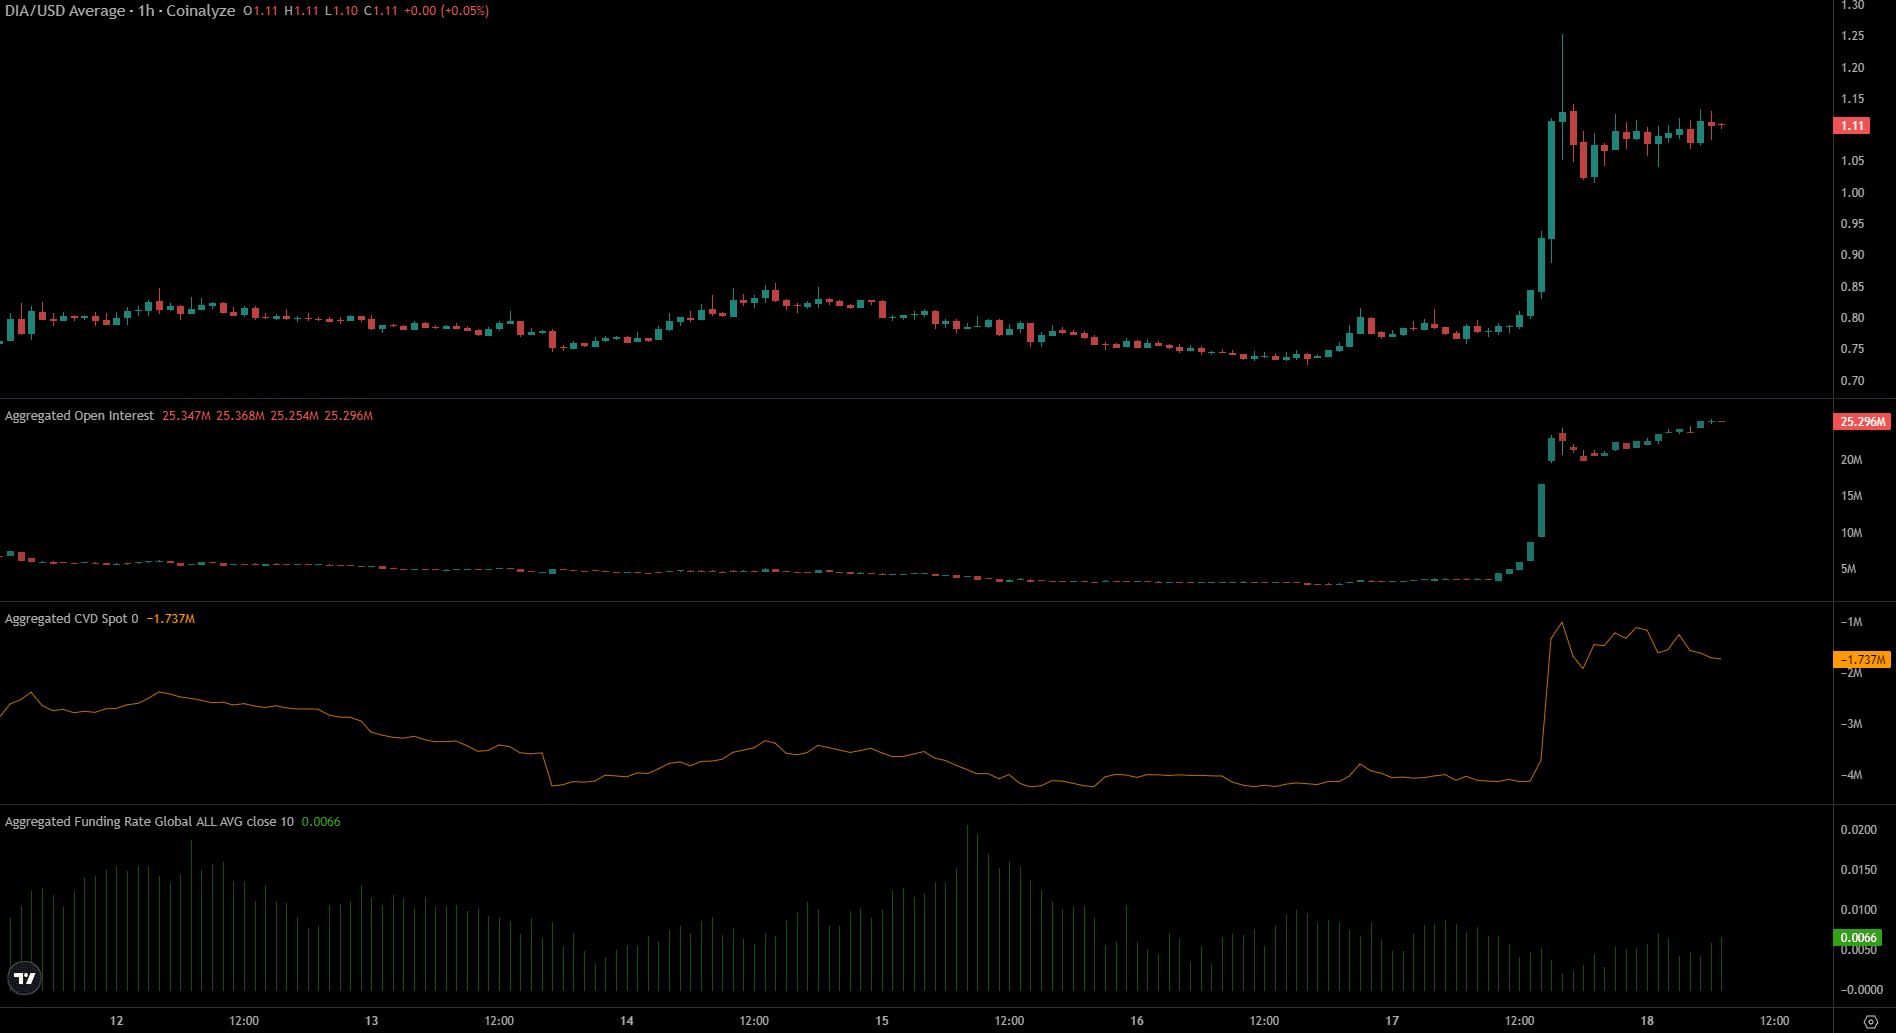Open chart settings gear icon
The width and height of the screenshot is (1896, 1033).
pyautogui.click(x=1871, y=1022)
